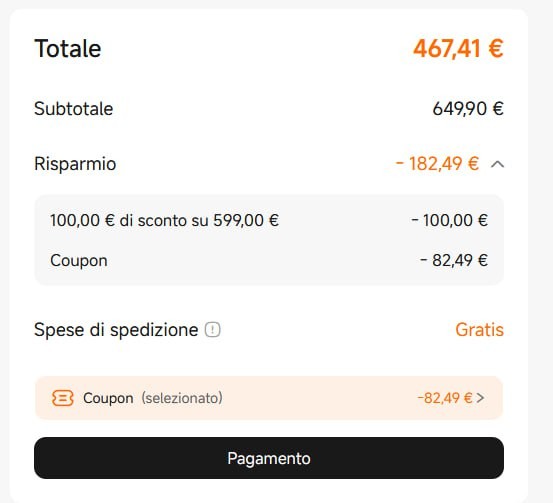Click the -82,49 € amount in coupon banner

pyautogui.click(x=445, y=398)
